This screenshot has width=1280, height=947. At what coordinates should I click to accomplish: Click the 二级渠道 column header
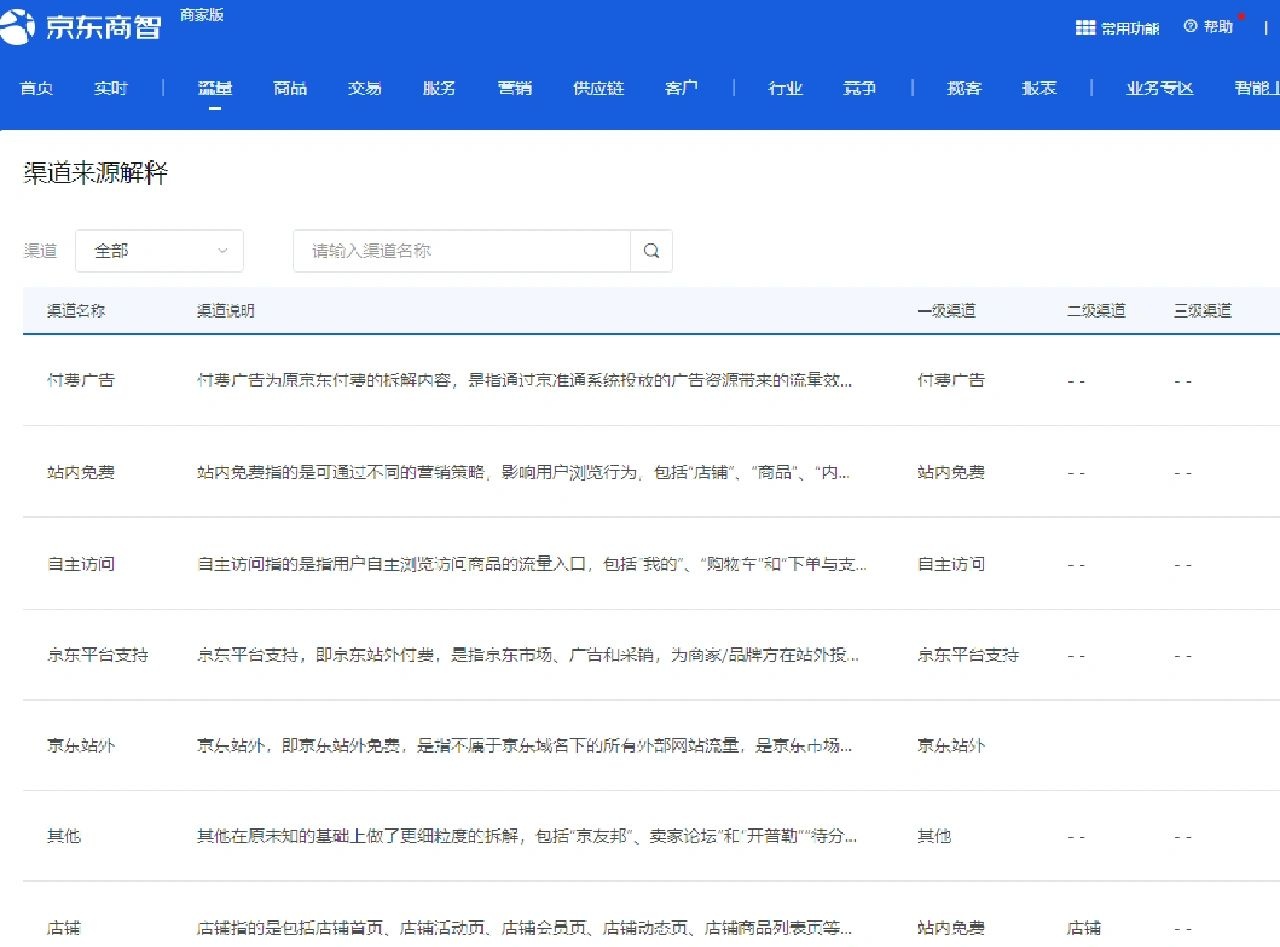[1096, 311]
